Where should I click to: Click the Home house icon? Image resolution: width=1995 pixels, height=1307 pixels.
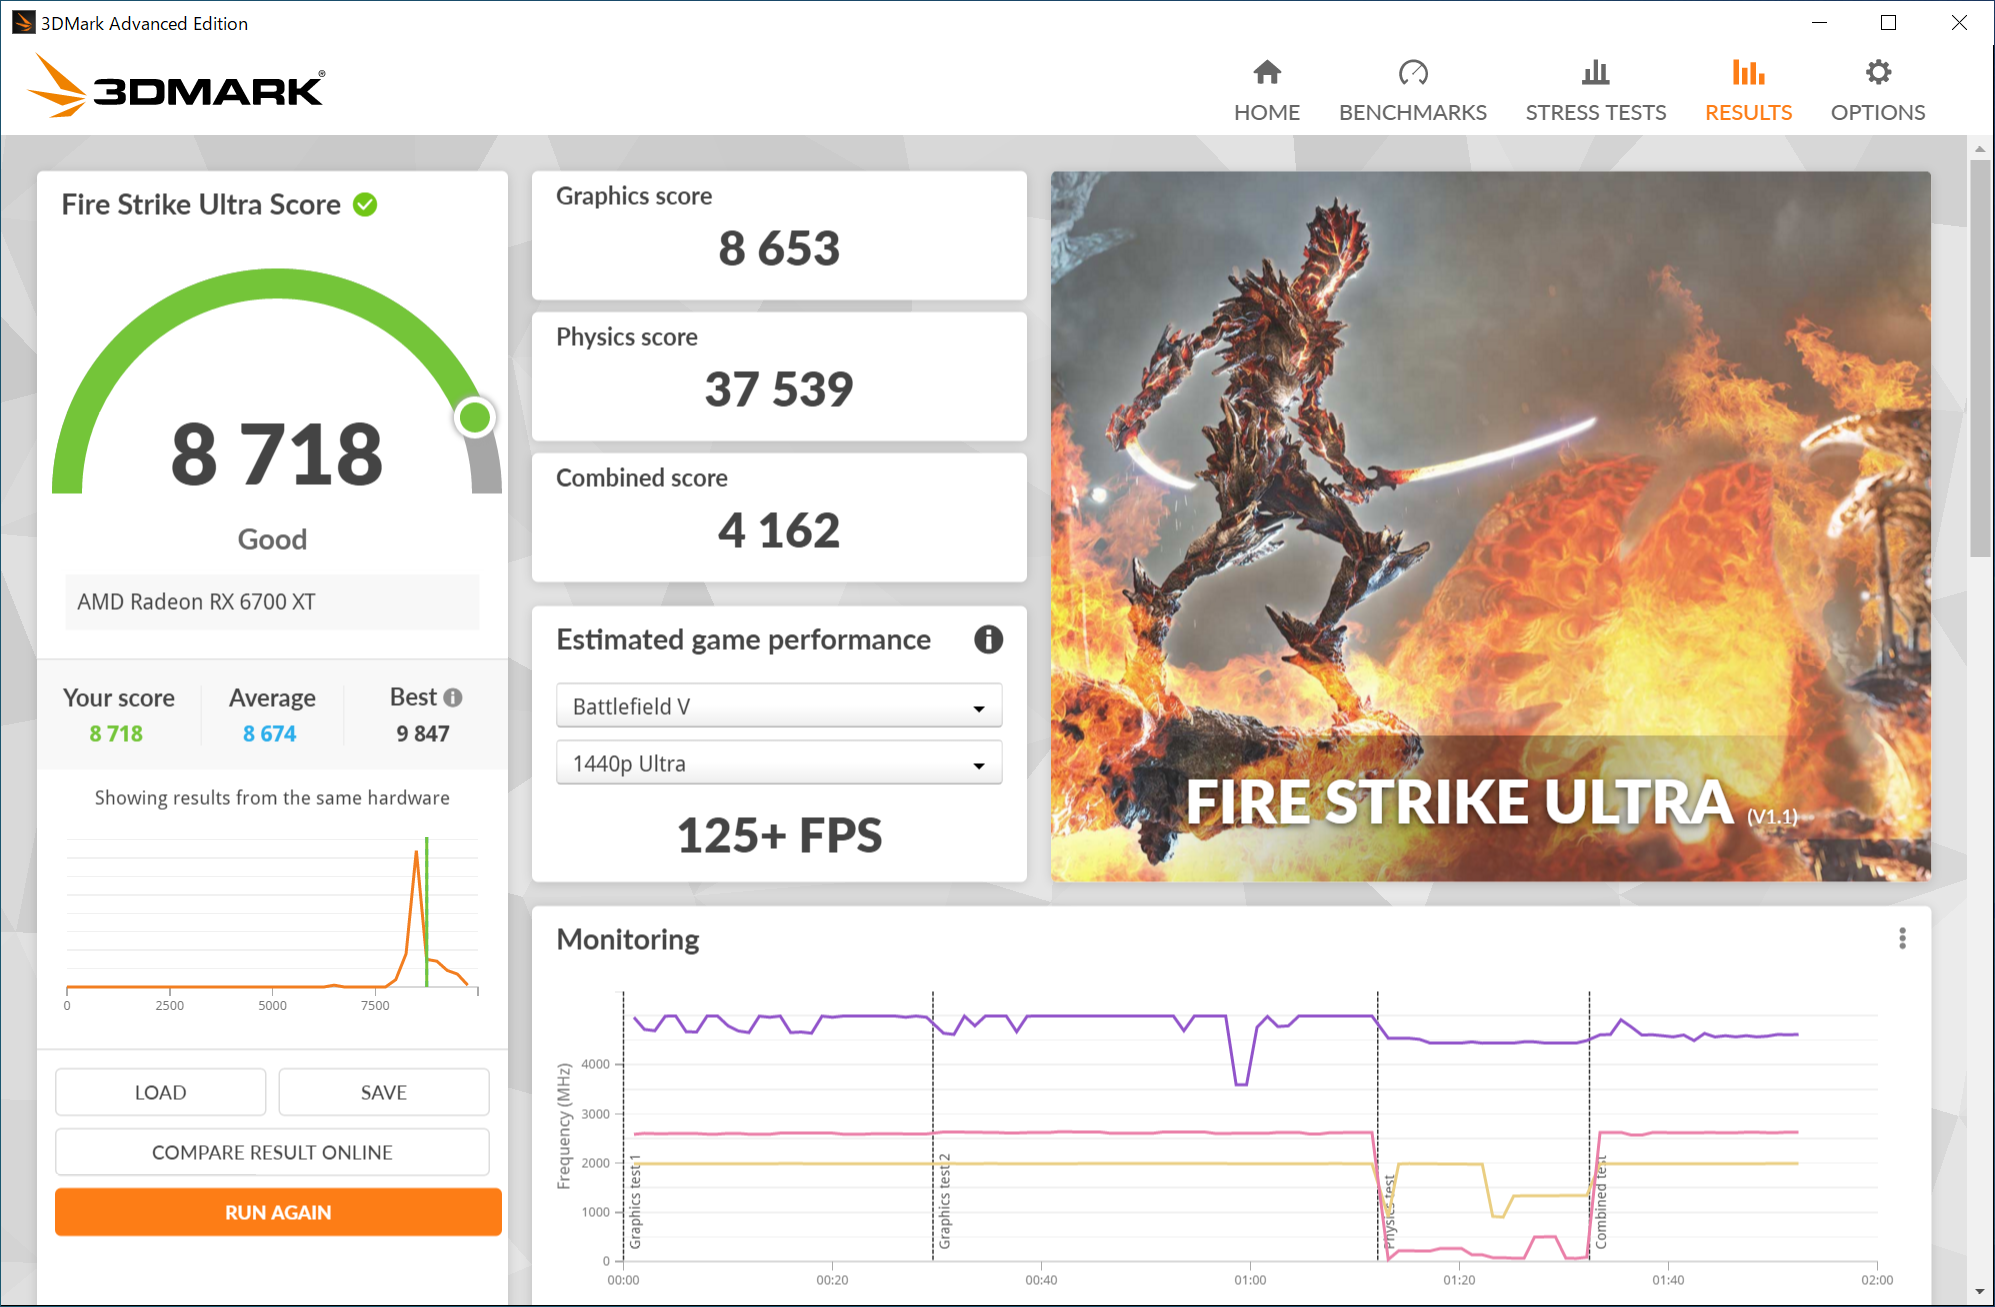pyautogui.click(x=1267, y=72)
